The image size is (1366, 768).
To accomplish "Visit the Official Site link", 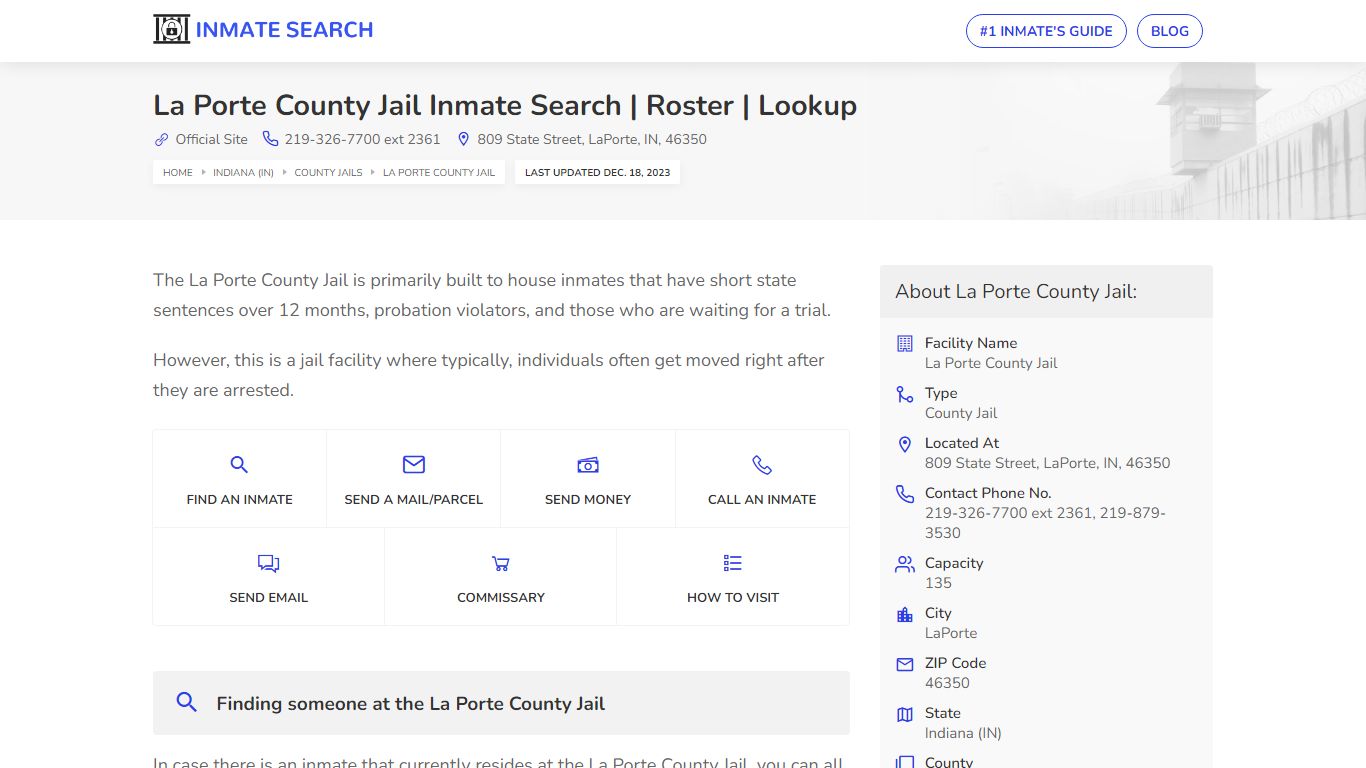I will point(211,140).
